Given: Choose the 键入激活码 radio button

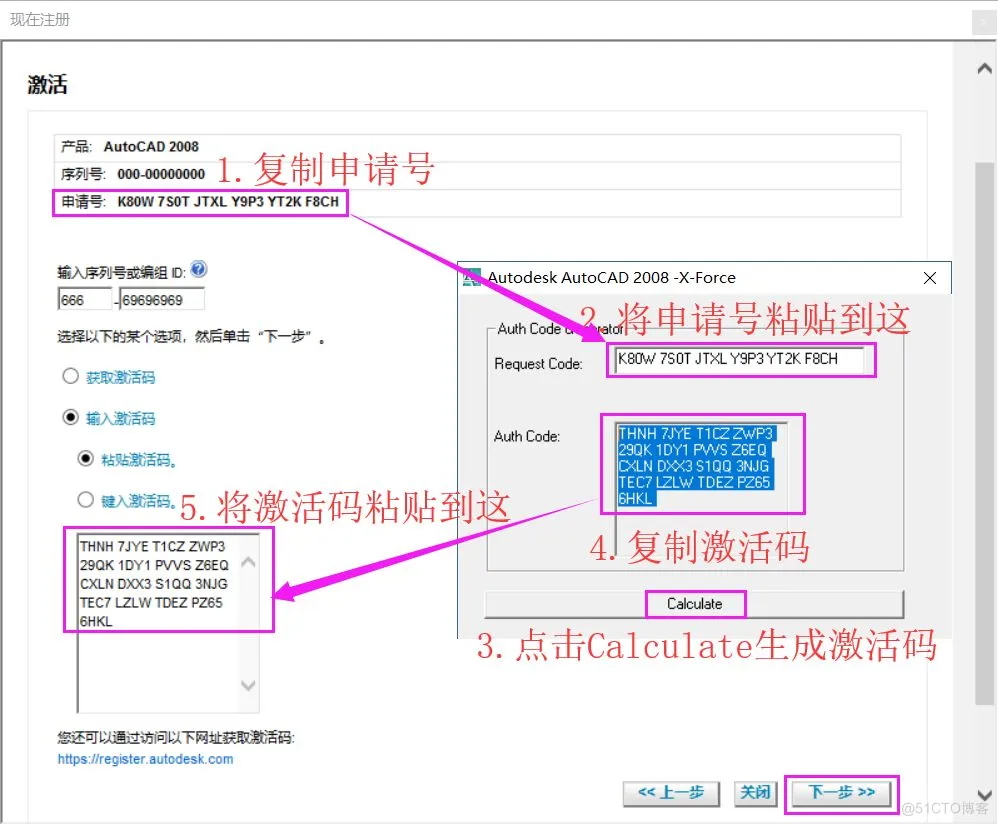Looking at the screenshot, I should 86,500.
